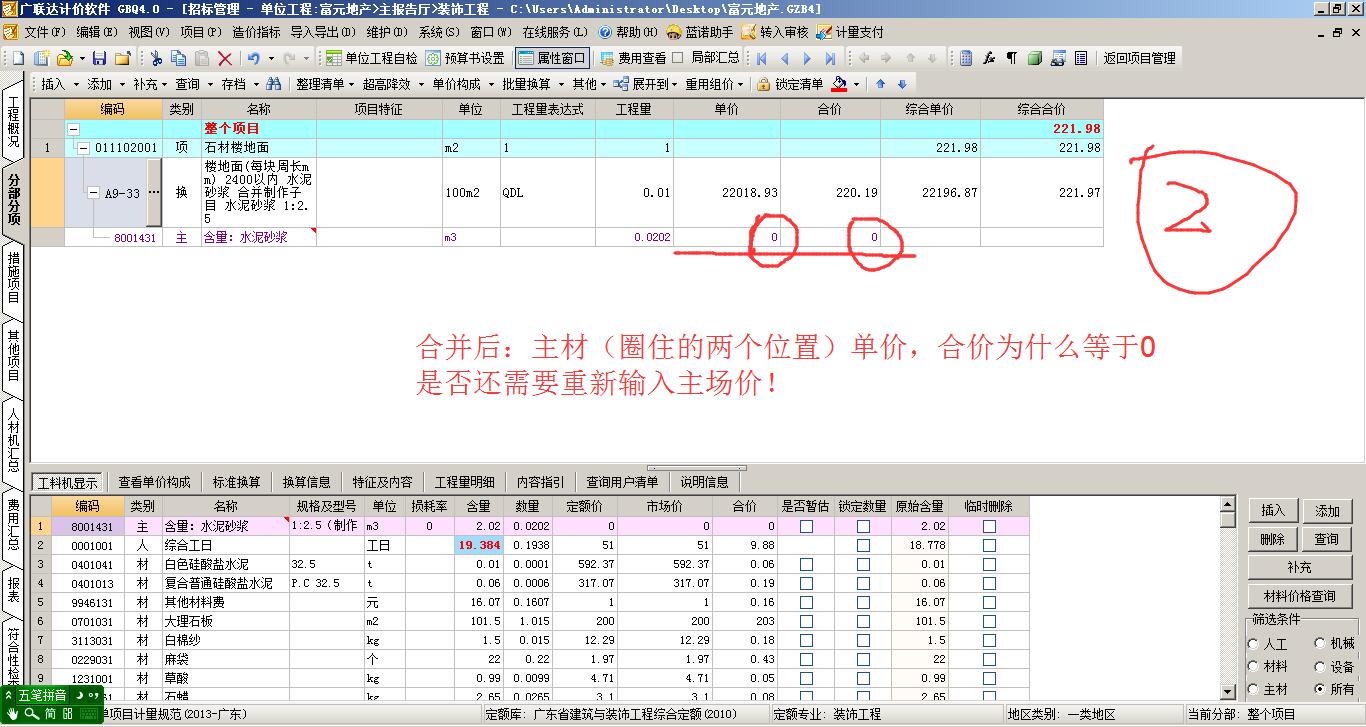
Task: Open the 添加 dropdown in toolbar
Action: [105, 84]
